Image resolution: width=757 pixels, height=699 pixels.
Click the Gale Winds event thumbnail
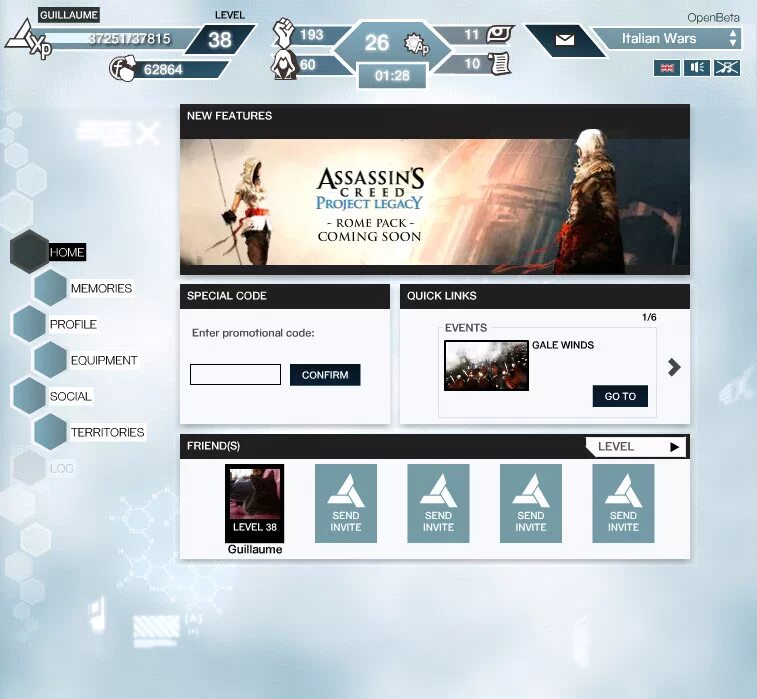tap(486, 365)
